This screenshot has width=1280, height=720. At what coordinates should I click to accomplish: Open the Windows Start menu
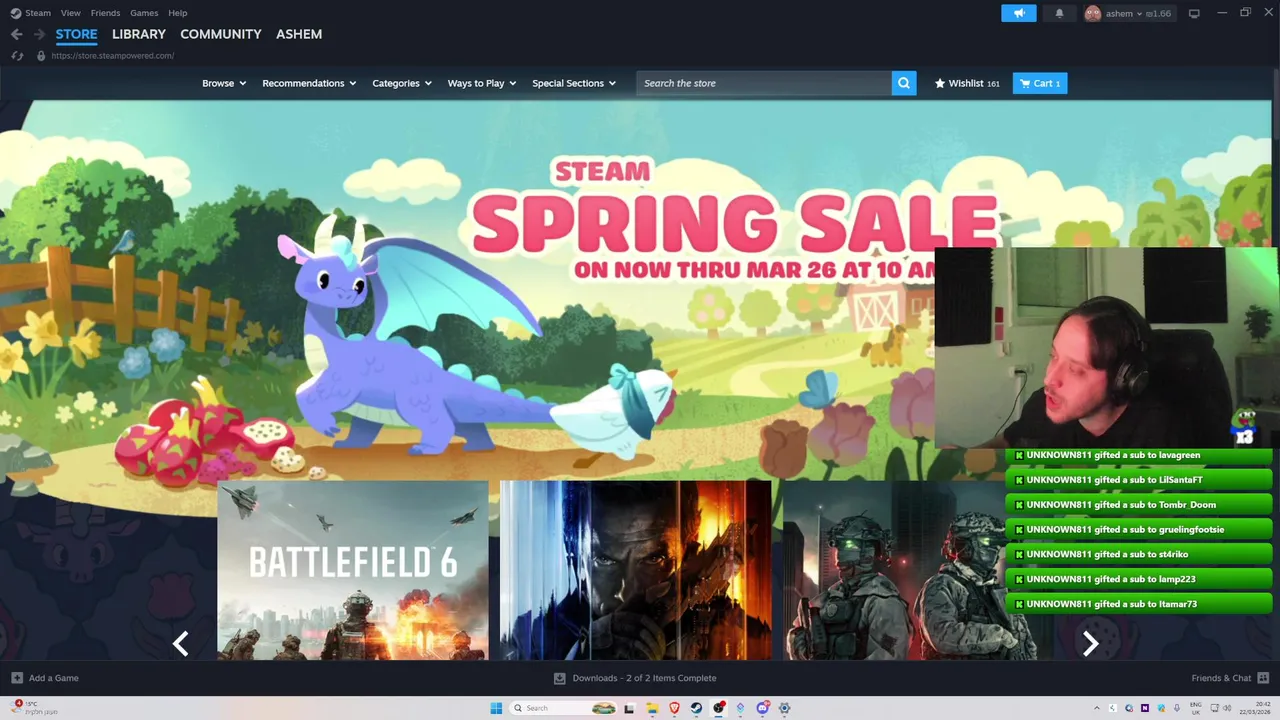[496, 708]
